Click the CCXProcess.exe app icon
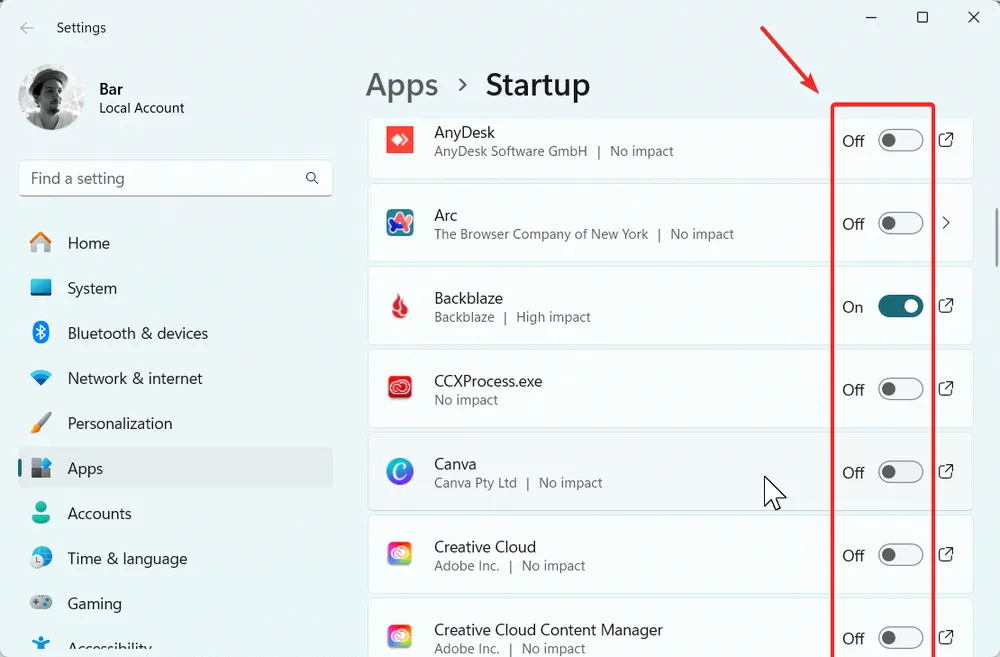The width and height of the screenshot is (1000, 657). [x=400, y=388]
